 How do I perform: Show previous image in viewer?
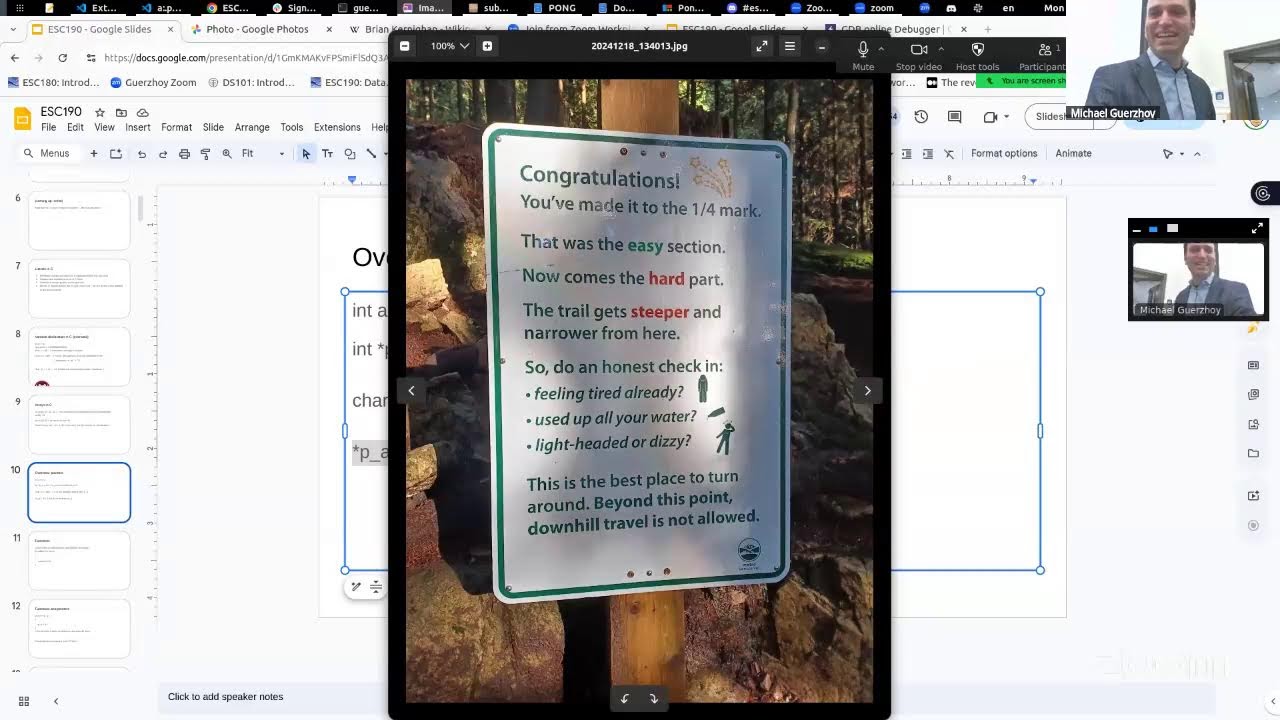tap(411, 391)
